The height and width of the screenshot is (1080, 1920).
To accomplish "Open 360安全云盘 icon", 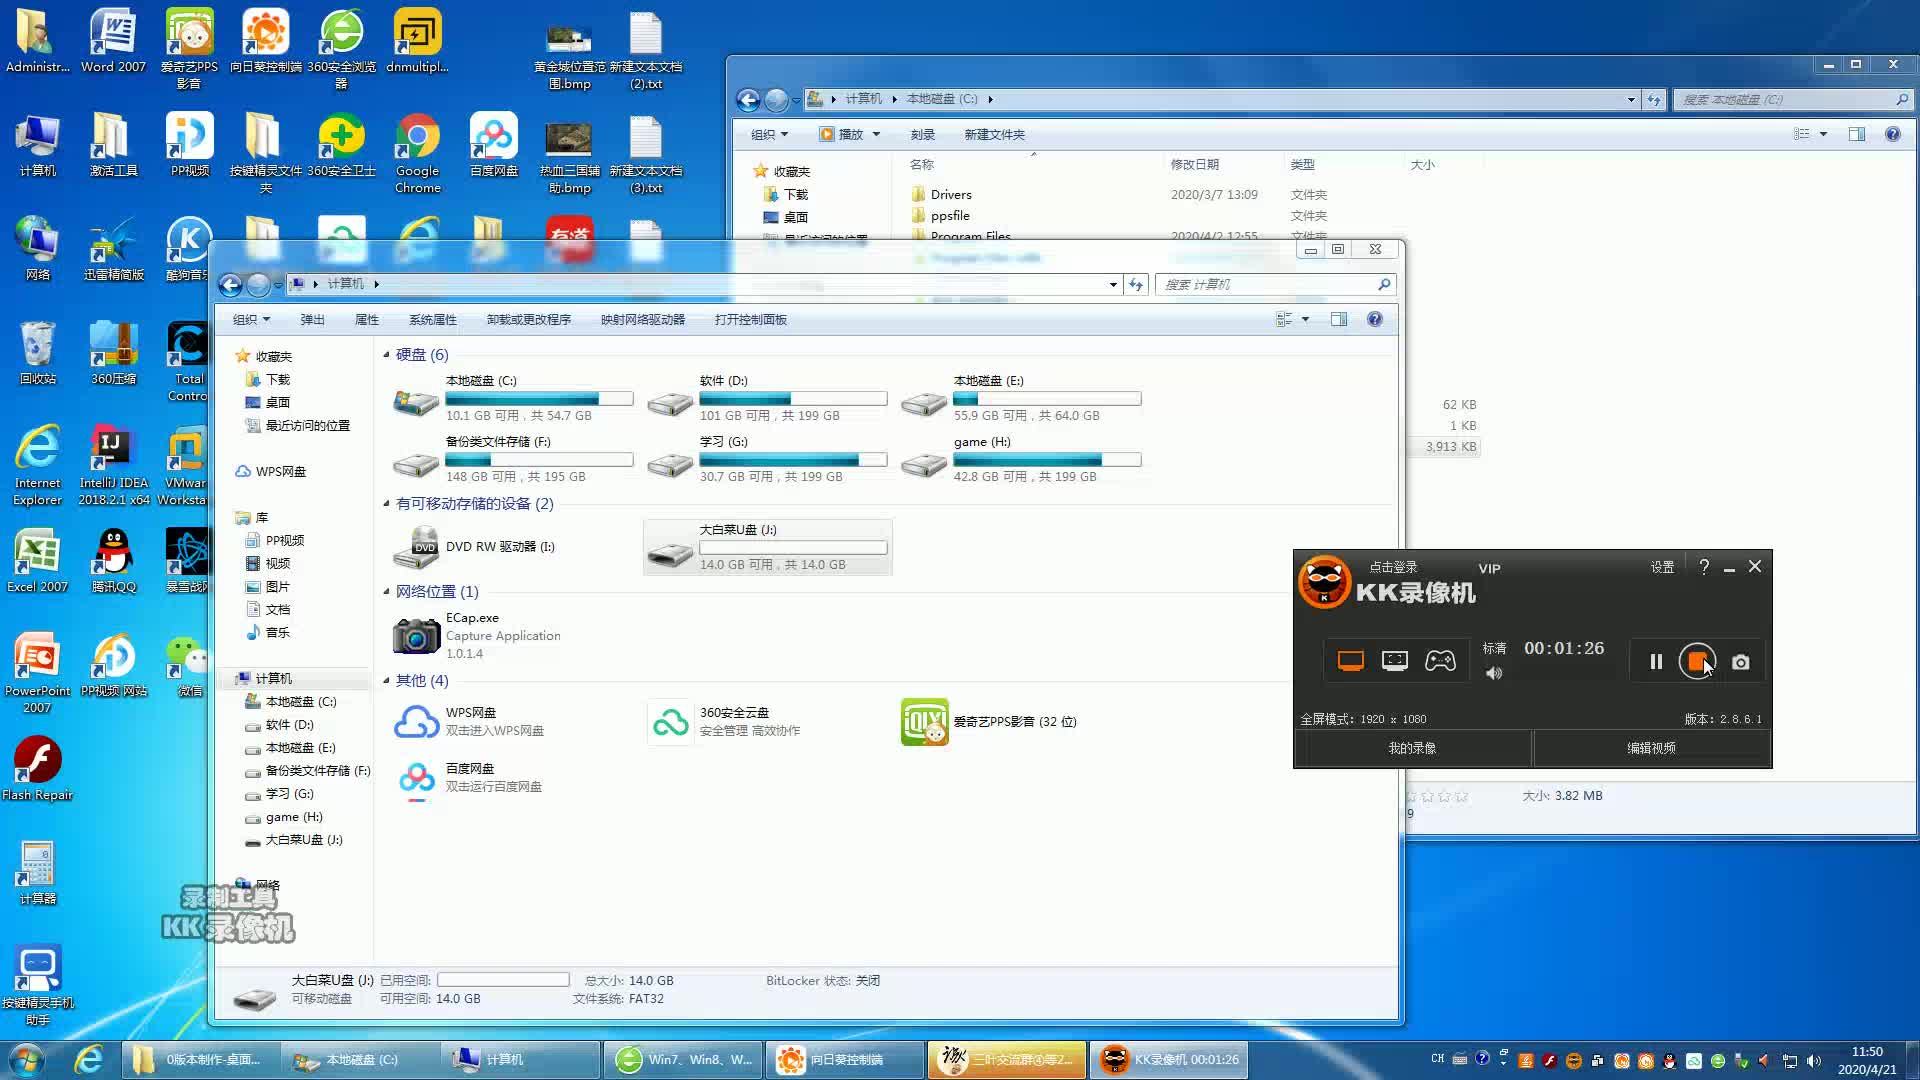I will click(x=670, y=722).
